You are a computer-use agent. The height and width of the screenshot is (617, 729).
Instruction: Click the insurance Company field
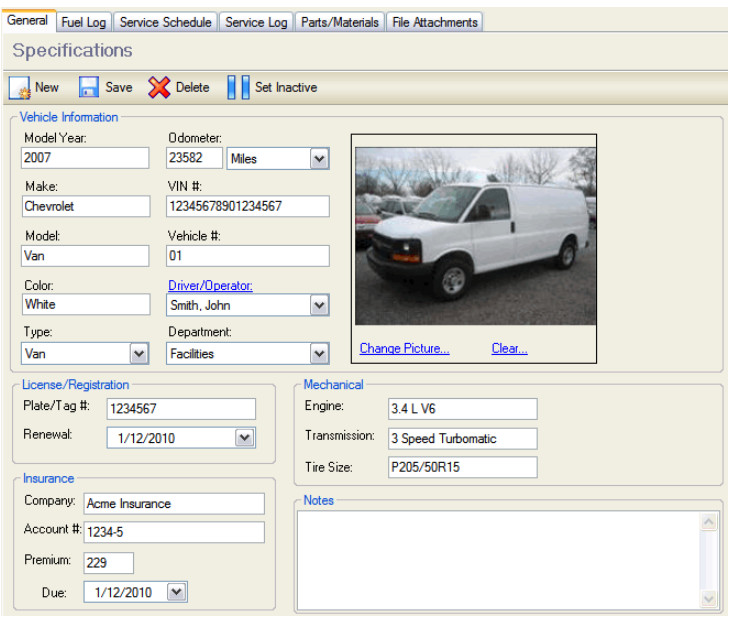(x=174, y=504)
